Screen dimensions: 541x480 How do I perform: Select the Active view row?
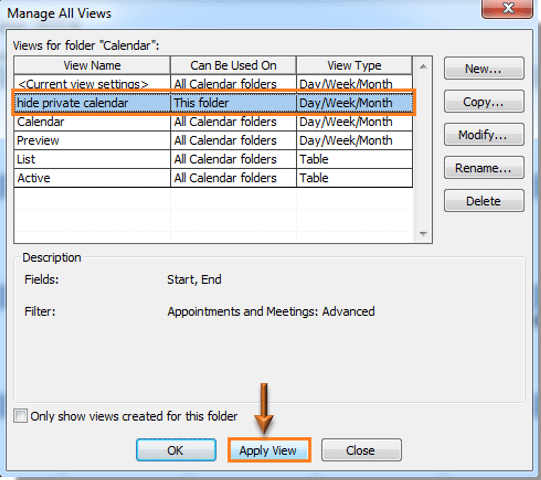click(213, 178)
